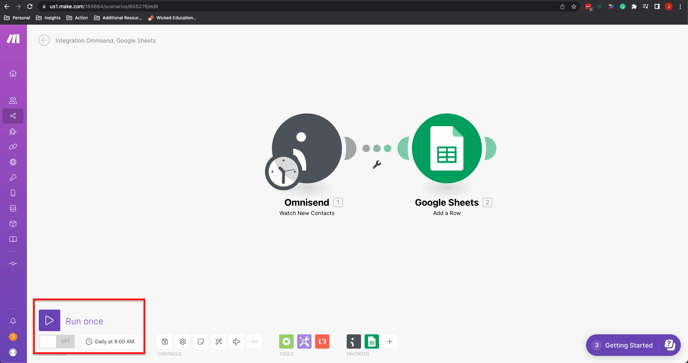Image resolution: width=688 pixels, height=363 pixels.
Task: Add another module after the Google Sheets module
Action: pos(491,148)
